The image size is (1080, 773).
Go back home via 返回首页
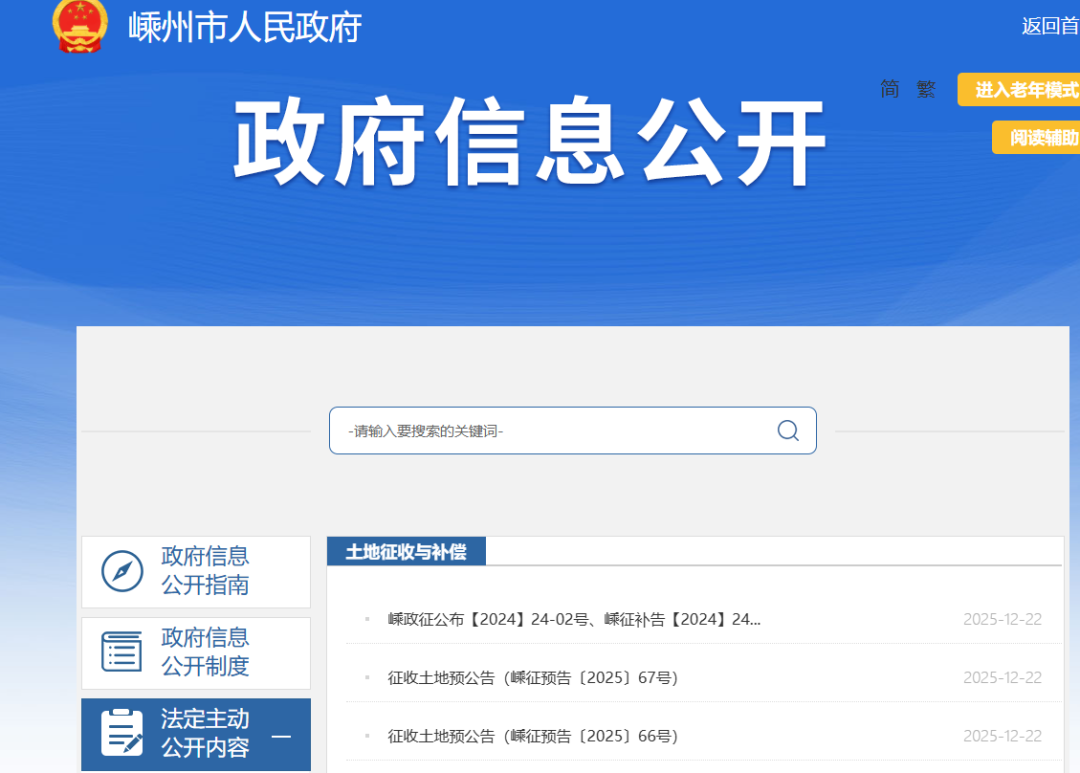pos(1049,27)
